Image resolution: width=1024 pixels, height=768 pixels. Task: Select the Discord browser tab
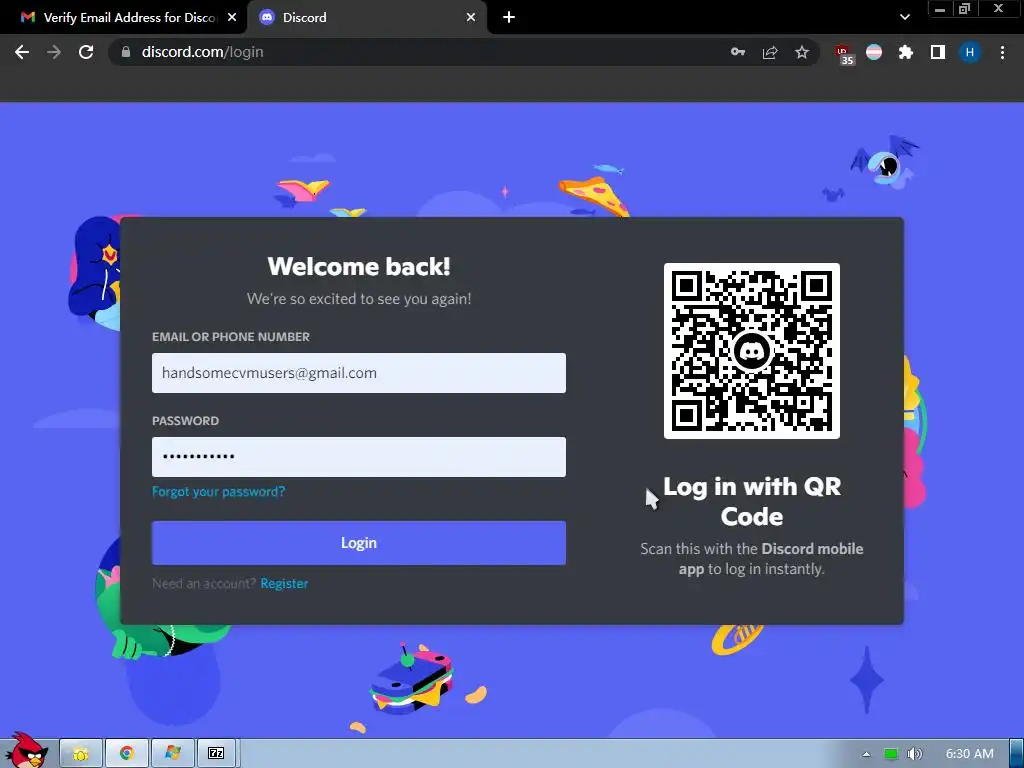(x=368, y=18)
